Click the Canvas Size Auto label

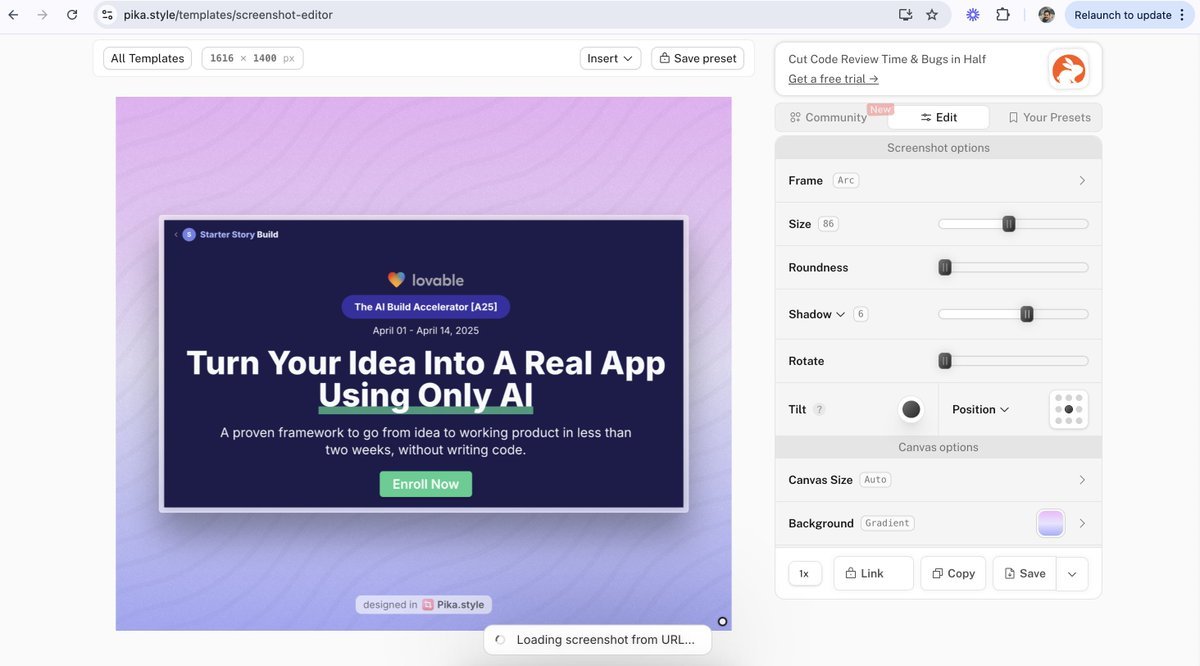click(875, 480)
